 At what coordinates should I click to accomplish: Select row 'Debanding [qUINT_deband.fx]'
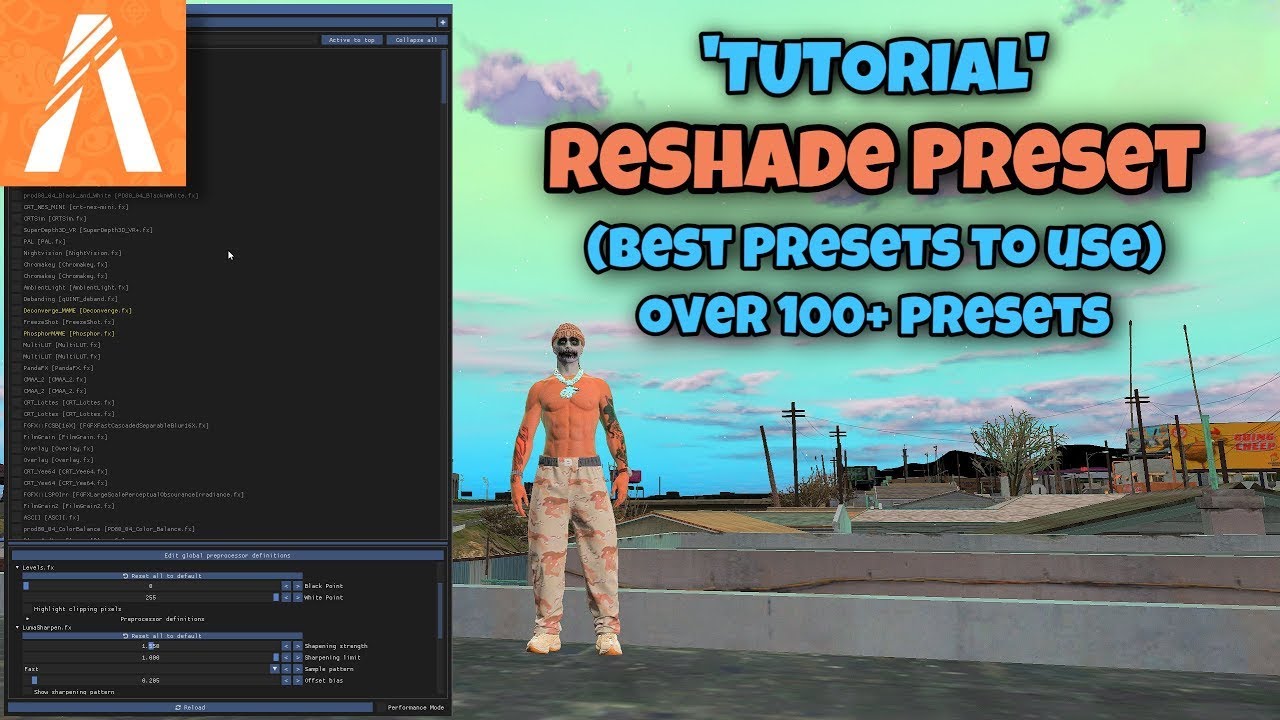pyautogui.click(x=70, y=299)
